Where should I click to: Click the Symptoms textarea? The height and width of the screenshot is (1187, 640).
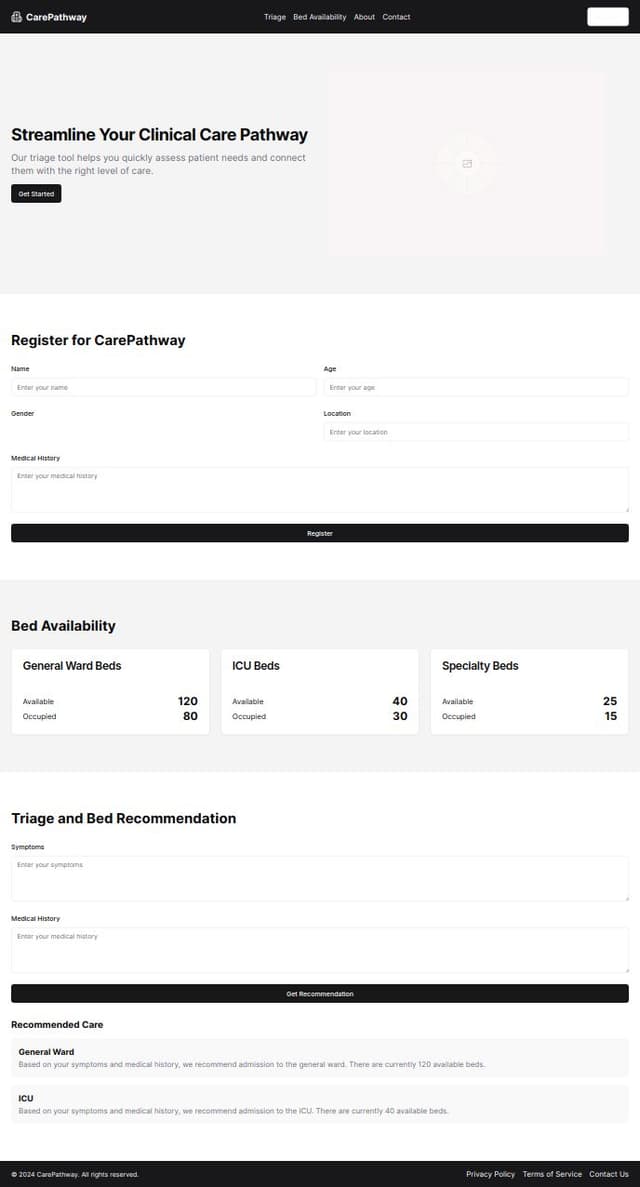click(320, 878)
